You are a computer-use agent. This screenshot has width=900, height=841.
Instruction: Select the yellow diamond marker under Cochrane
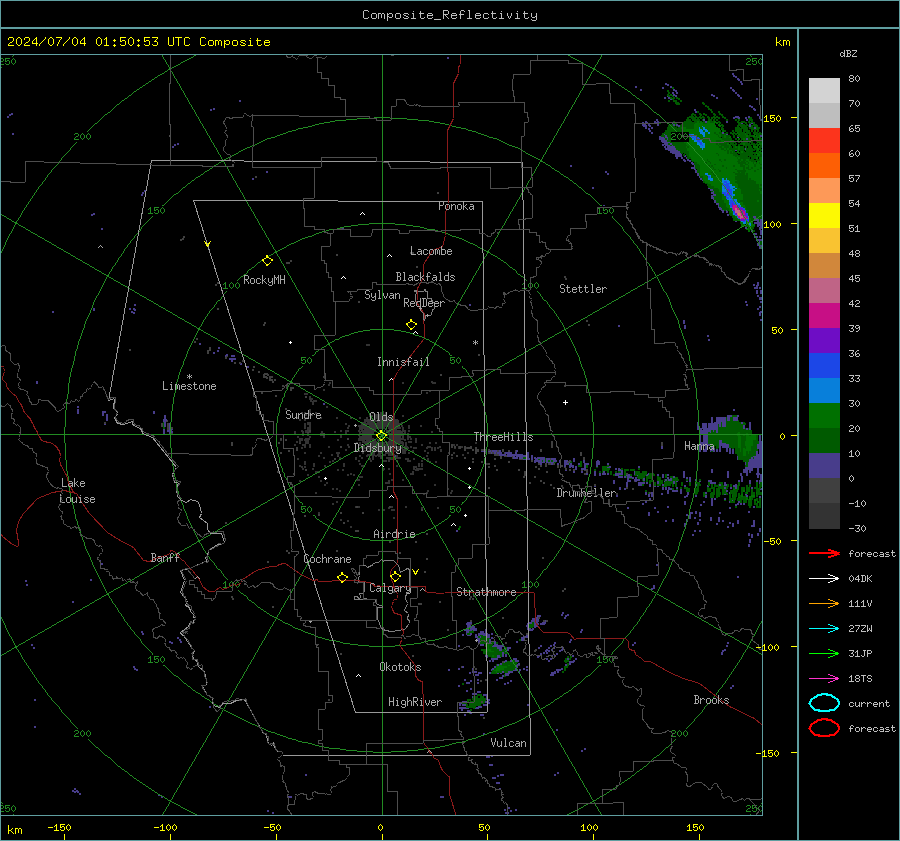343,577
